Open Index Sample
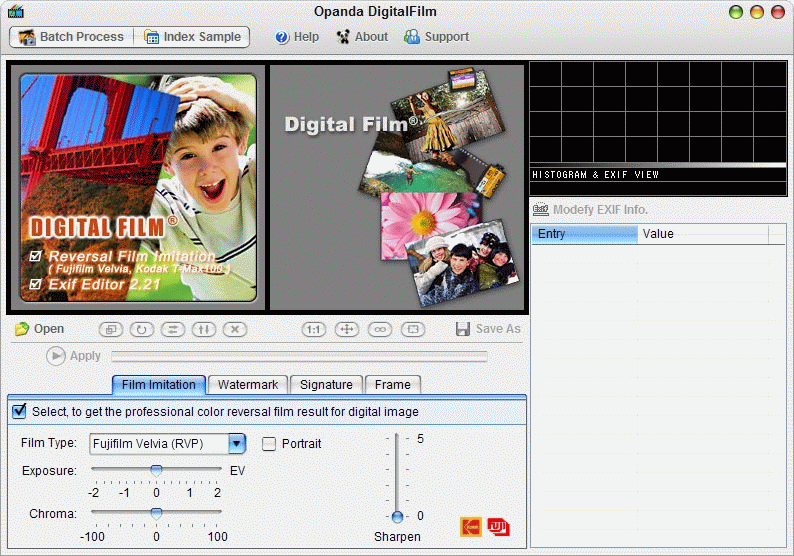Viewport: 794px width, 556px height. [x=192, y=37]
